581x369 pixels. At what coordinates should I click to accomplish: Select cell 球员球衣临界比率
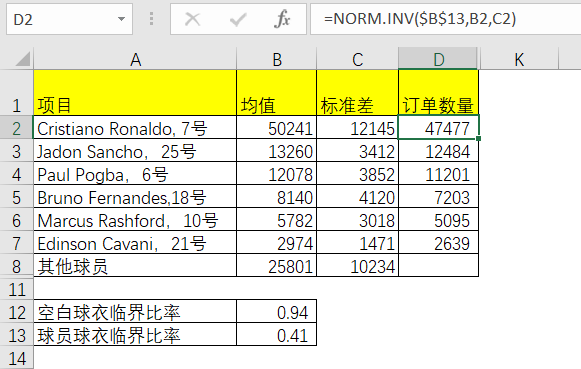(x=135, y=334)
